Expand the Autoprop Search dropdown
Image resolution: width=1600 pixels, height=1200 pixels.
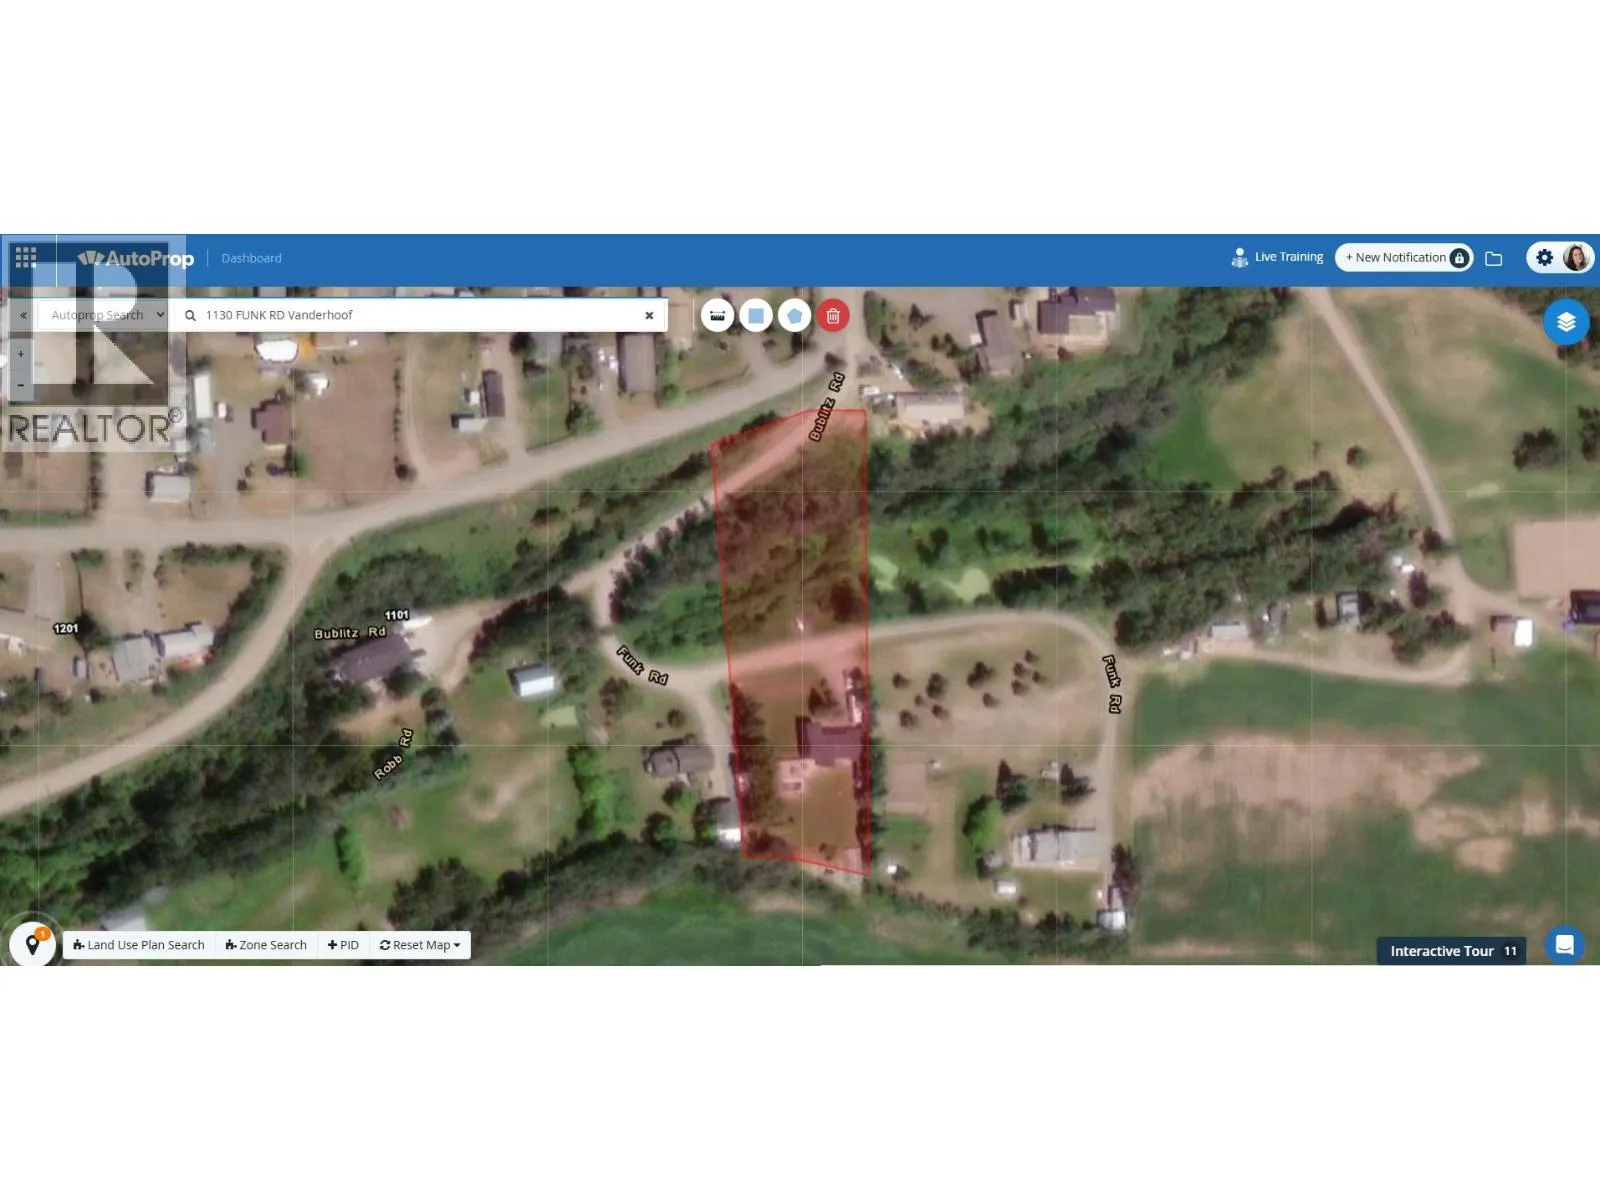pos(104,315)
